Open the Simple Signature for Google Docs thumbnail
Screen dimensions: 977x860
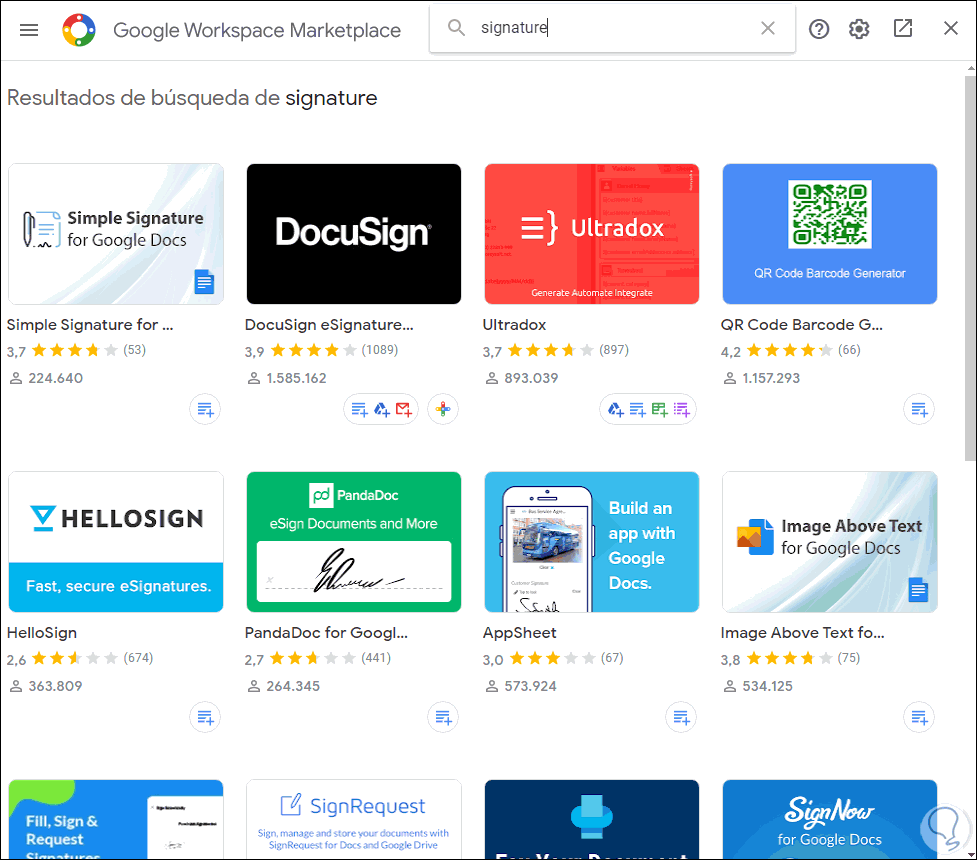[116, 234]
